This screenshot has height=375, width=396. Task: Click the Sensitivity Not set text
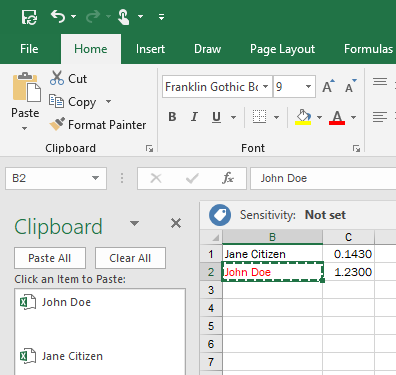pyautogui.click(x=325, y=215)
